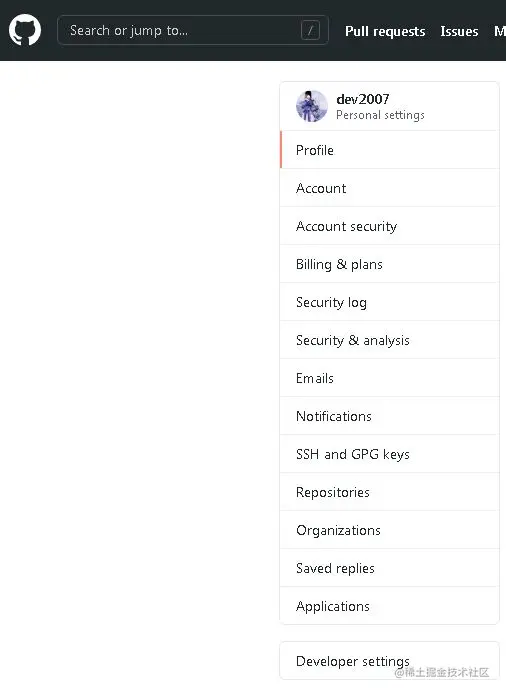The width and height of the screenshot is (506, 695).
Task: Open Notifications settings
Action: click(x=390, y=416)
